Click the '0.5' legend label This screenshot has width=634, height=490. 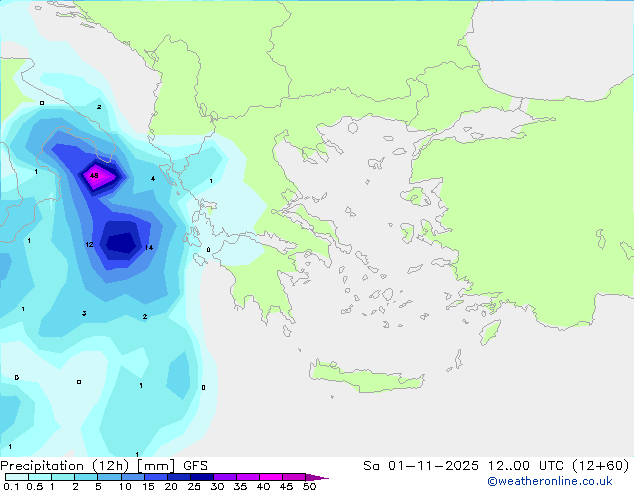[35, 486]
